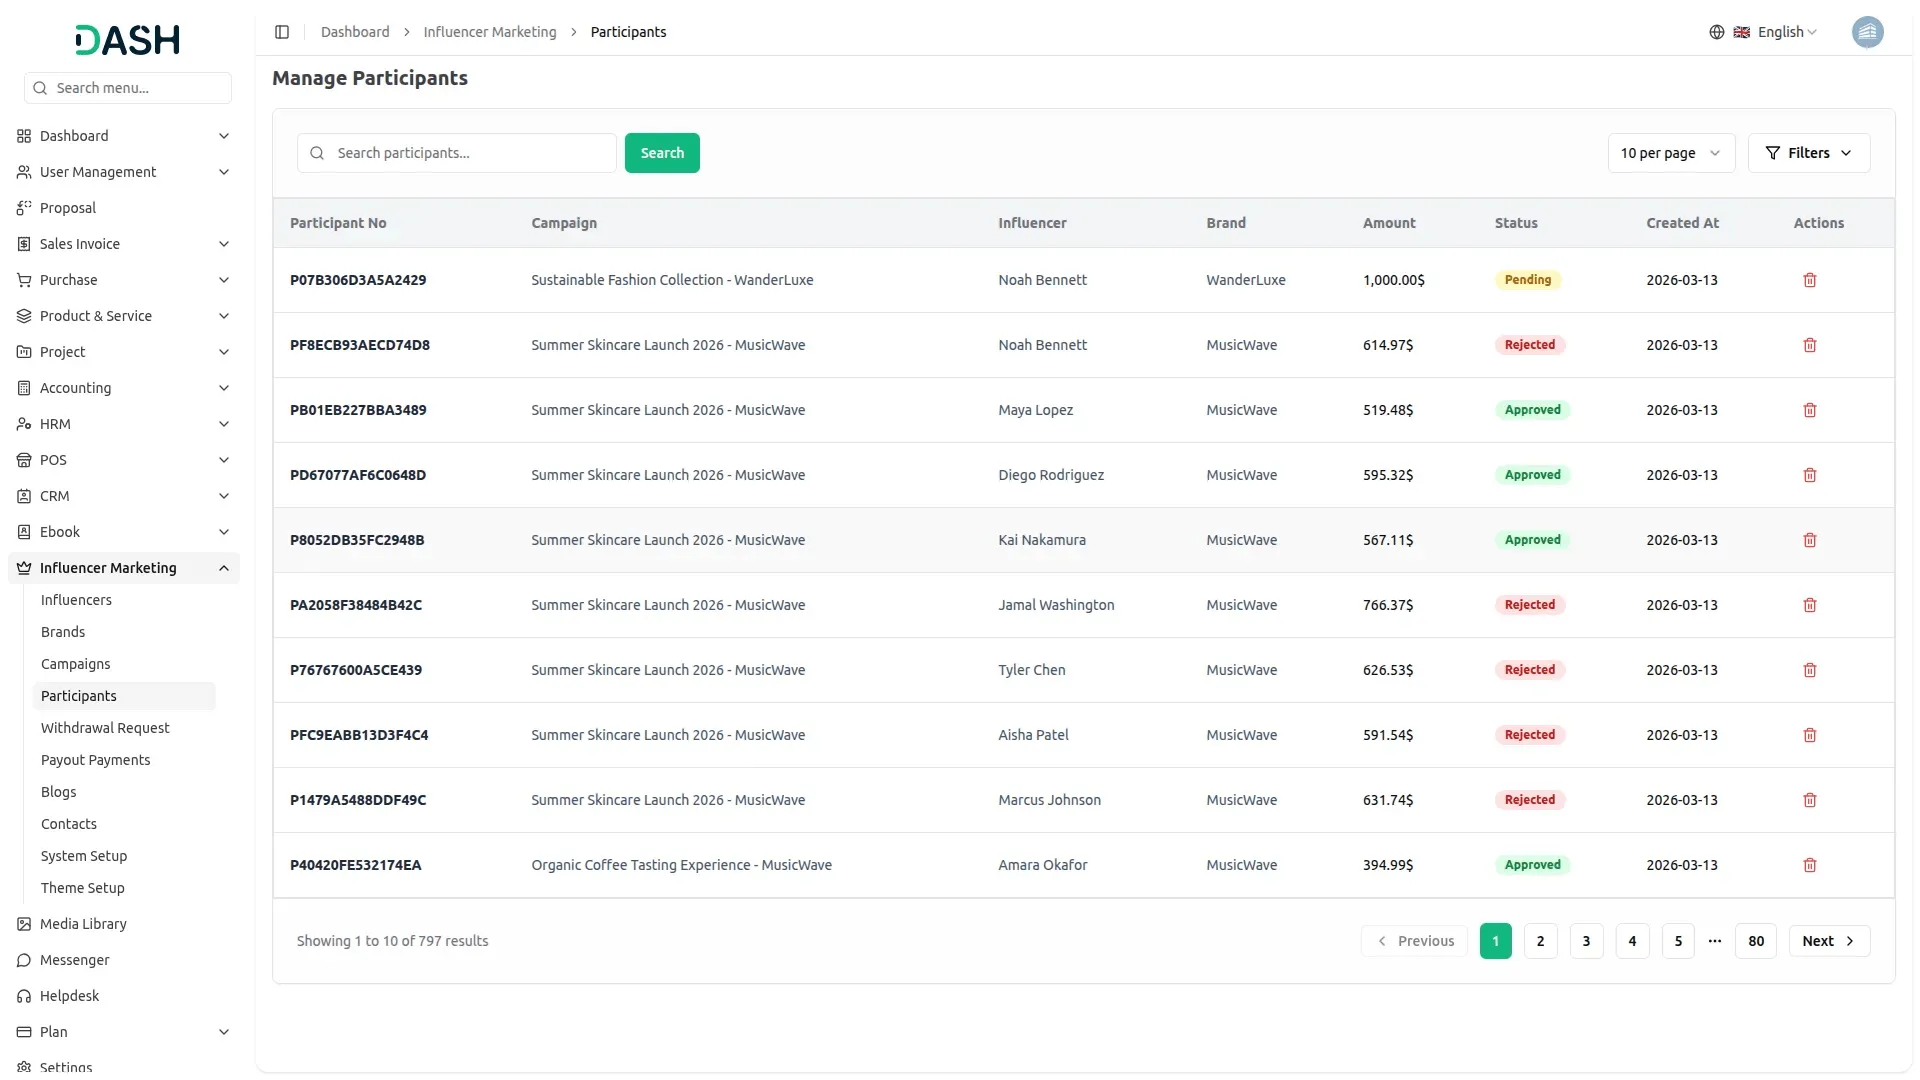The height and width of the screenshot is (1080, 1920).
Task: Focus the Search participants input field
Action: [x=470, y=153]
